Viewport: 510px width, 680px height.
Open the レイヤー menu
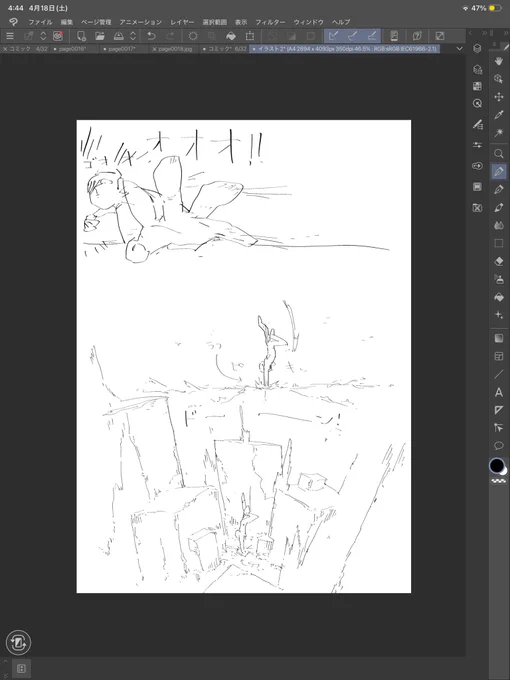click(182, 22)
